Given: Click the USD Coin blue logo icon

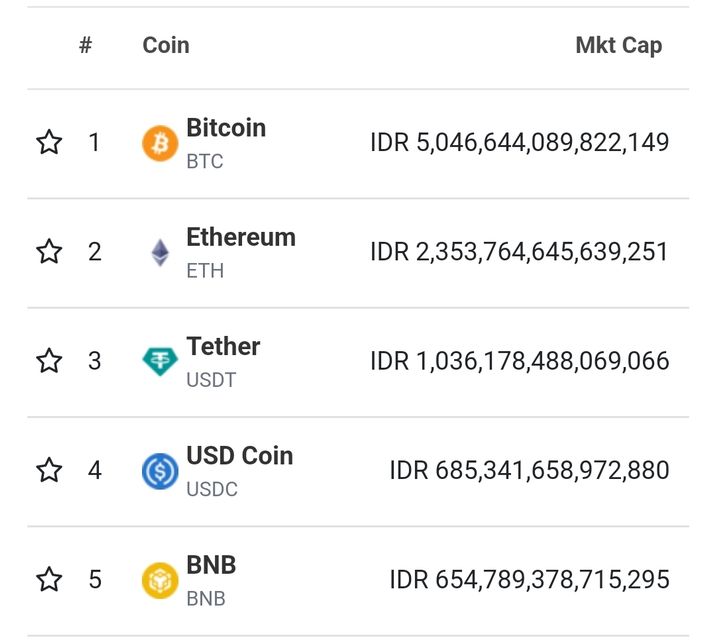Looking at the screenshot, I should (160, 470).
